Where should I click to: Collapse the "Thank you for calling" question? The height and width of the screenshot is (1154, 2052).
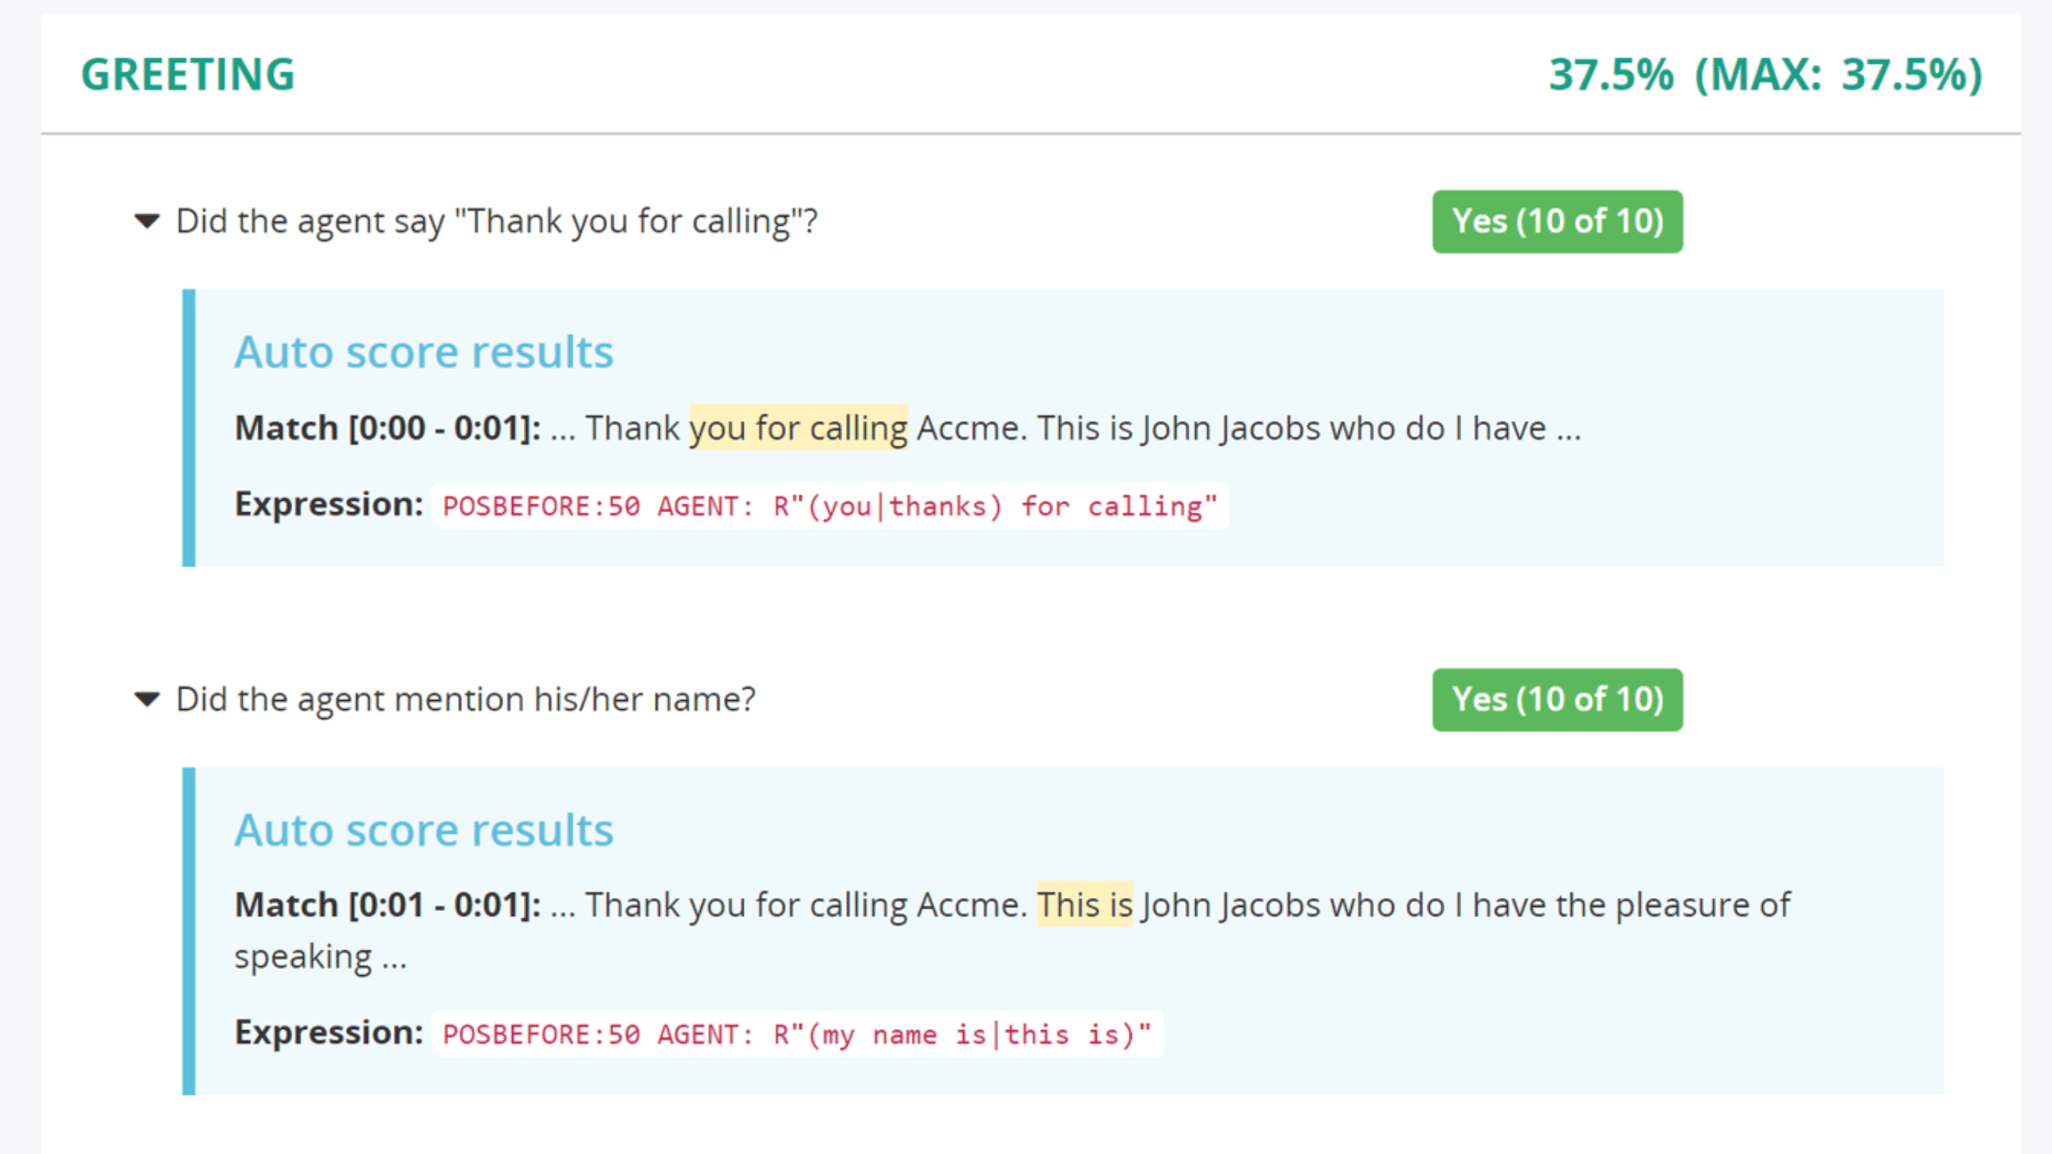pyautogui.click(x=147, y=221)
